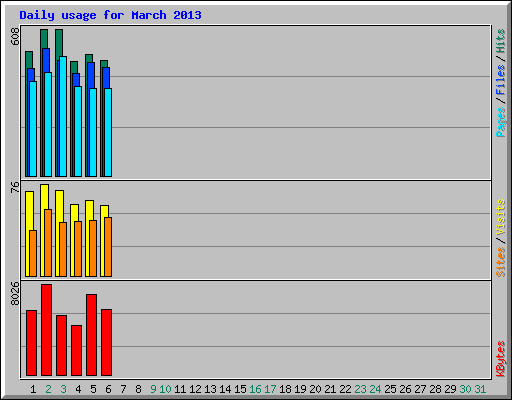Click the orange Sites bar for day 4
This screenshot has height=400, width=512.
click(78, 249)
